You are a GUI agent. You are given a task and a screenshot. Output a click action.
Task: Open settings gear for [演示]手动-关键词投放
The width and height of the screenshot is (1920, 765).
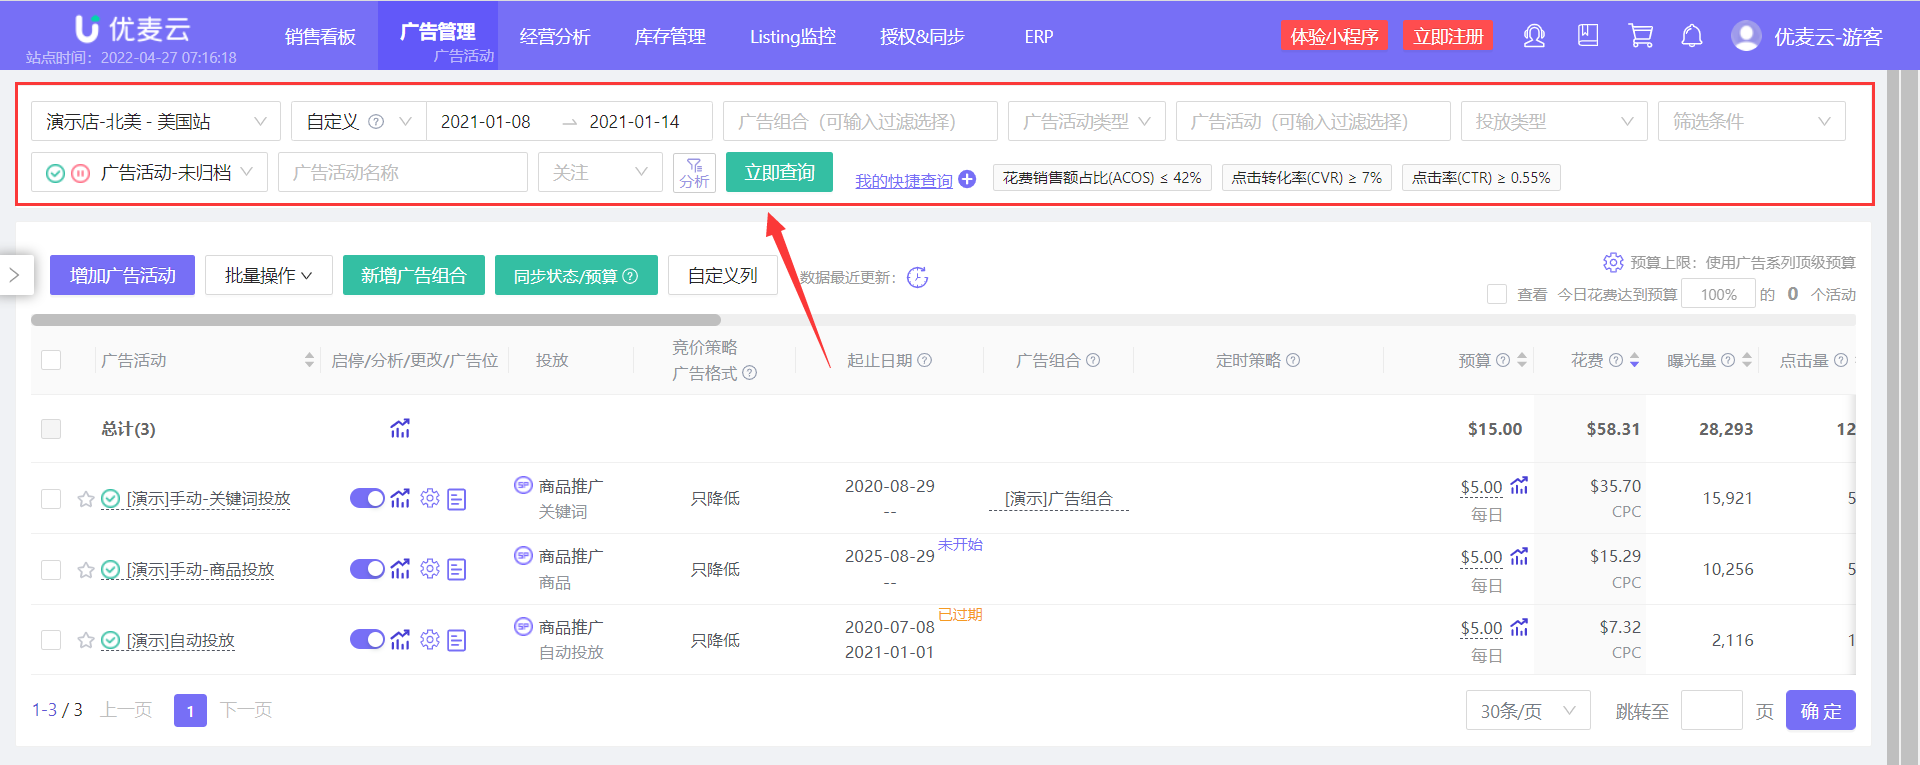(x=430, y=498)
